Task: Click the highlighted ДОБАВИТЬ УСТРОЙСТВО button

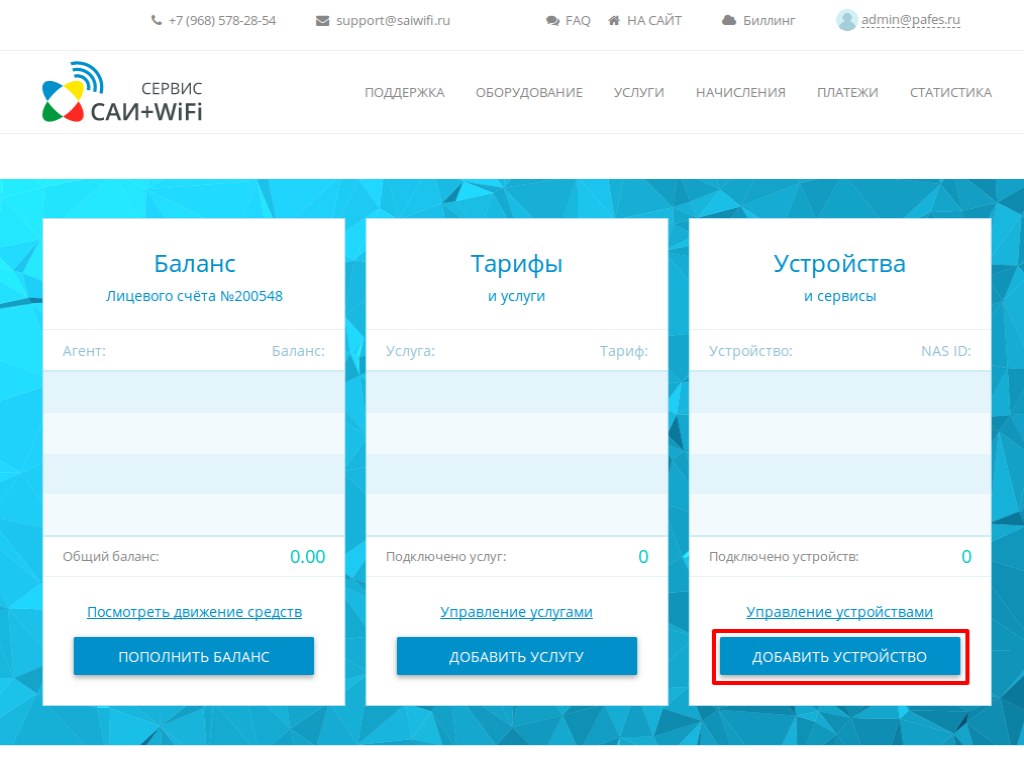Action: pos(840,656)
